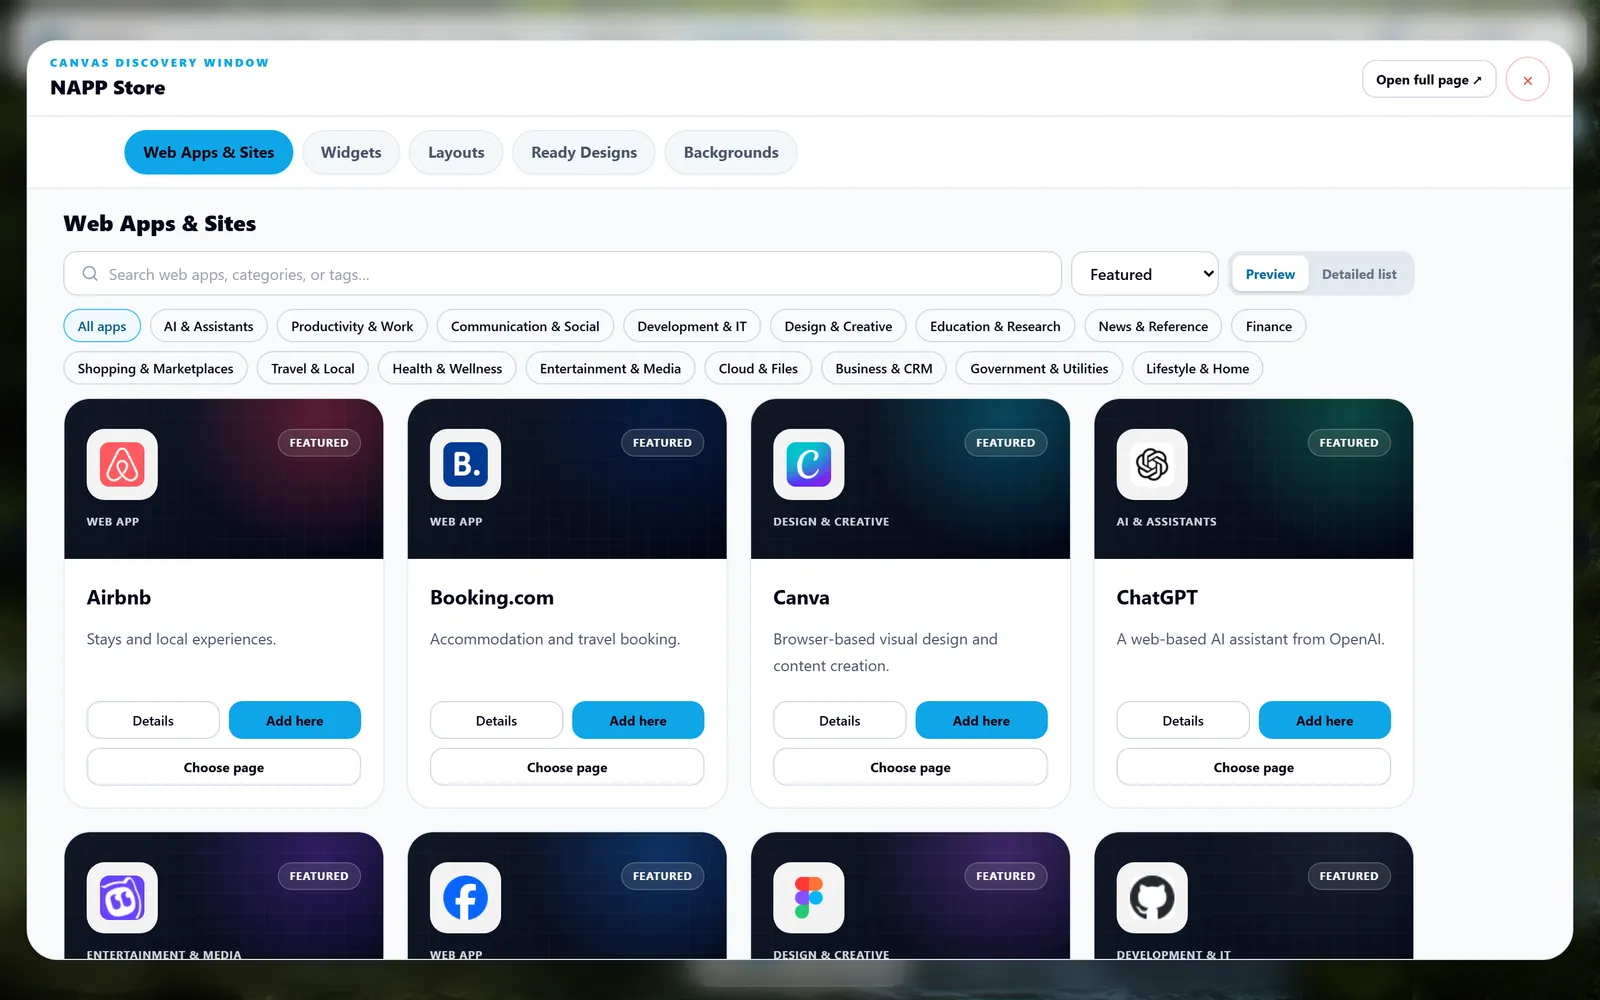Select the All apps filter
The height and width of the screenshot is (1000, 1600).
(x=102, y=326)
